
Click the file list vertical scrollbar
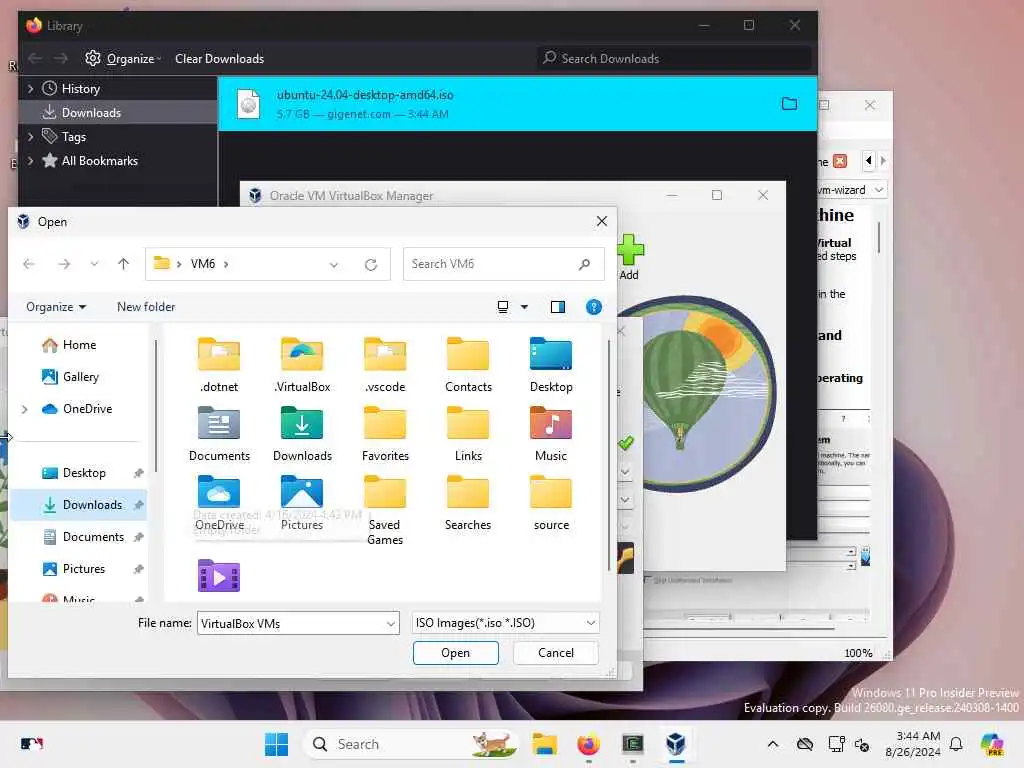[609, 455]
